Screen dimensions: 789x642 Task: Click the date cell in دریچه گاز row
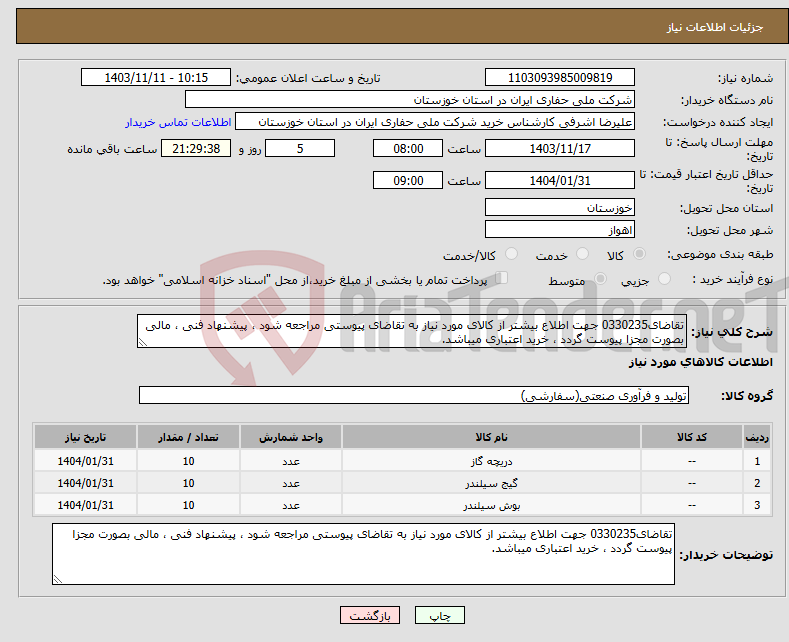(x=86, y=461)
